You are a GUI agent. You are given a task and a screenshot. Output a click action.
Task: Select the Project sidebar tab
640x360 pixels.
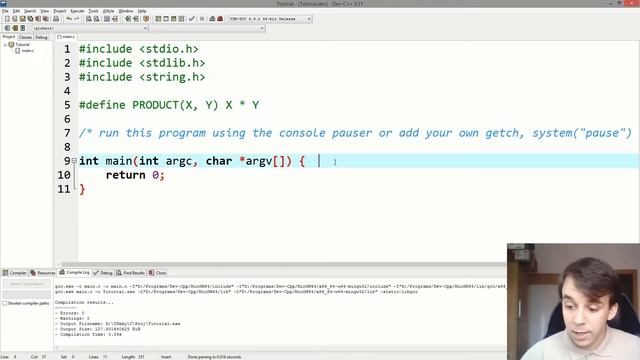pyautogui.click(x=9, y=37)
